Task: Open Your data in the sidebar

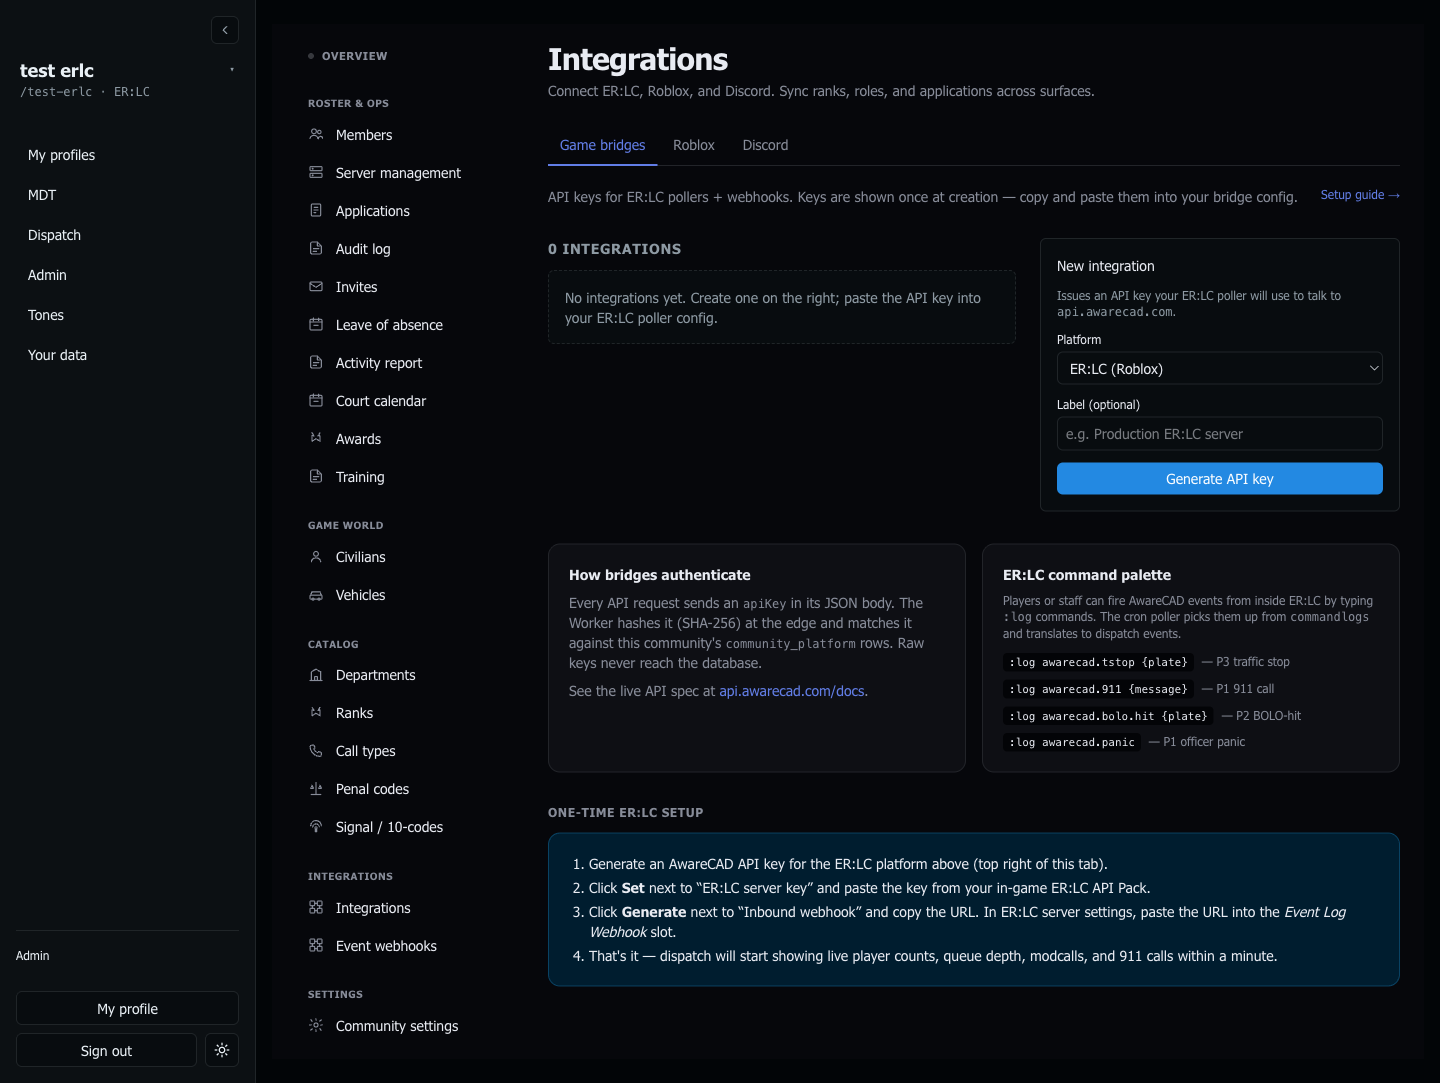Action: coord(57,355)
